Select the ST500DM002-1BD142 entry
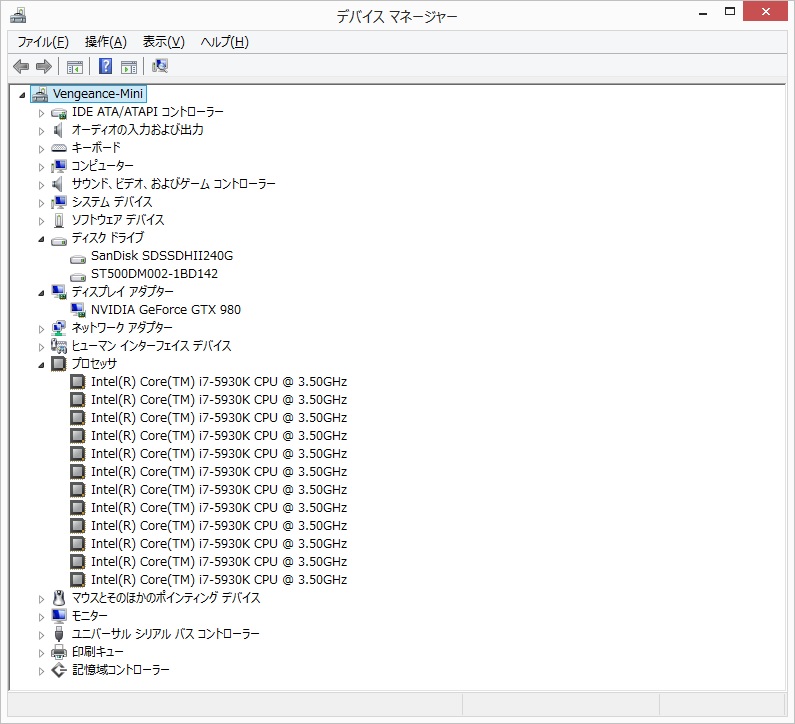Screen dimensions: 795x724 [x=154, y=274]
